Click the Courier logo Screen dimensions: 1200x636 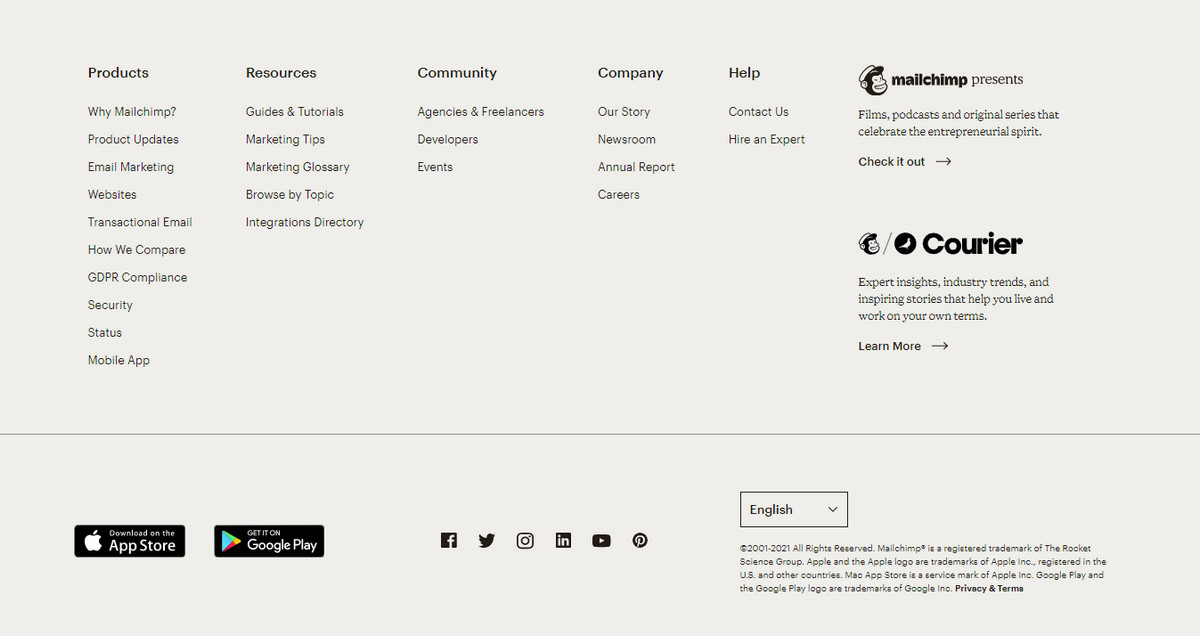940,243
